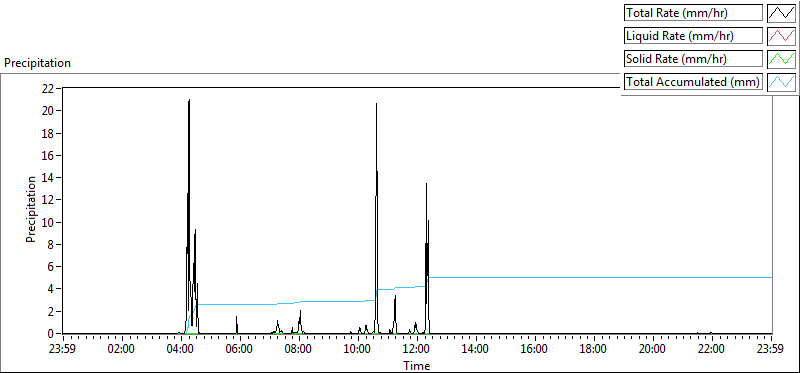Click the Solid Rate (mm/hr) legend label
The width and height of the screenshot is (800, 373).
coord(693,59)
